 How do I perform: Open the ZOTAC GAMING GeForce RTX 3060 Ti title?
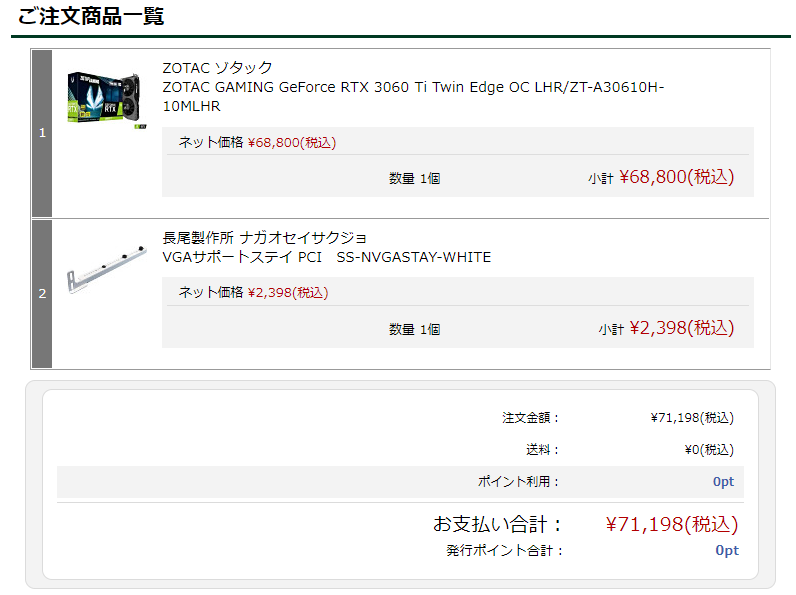413,96
